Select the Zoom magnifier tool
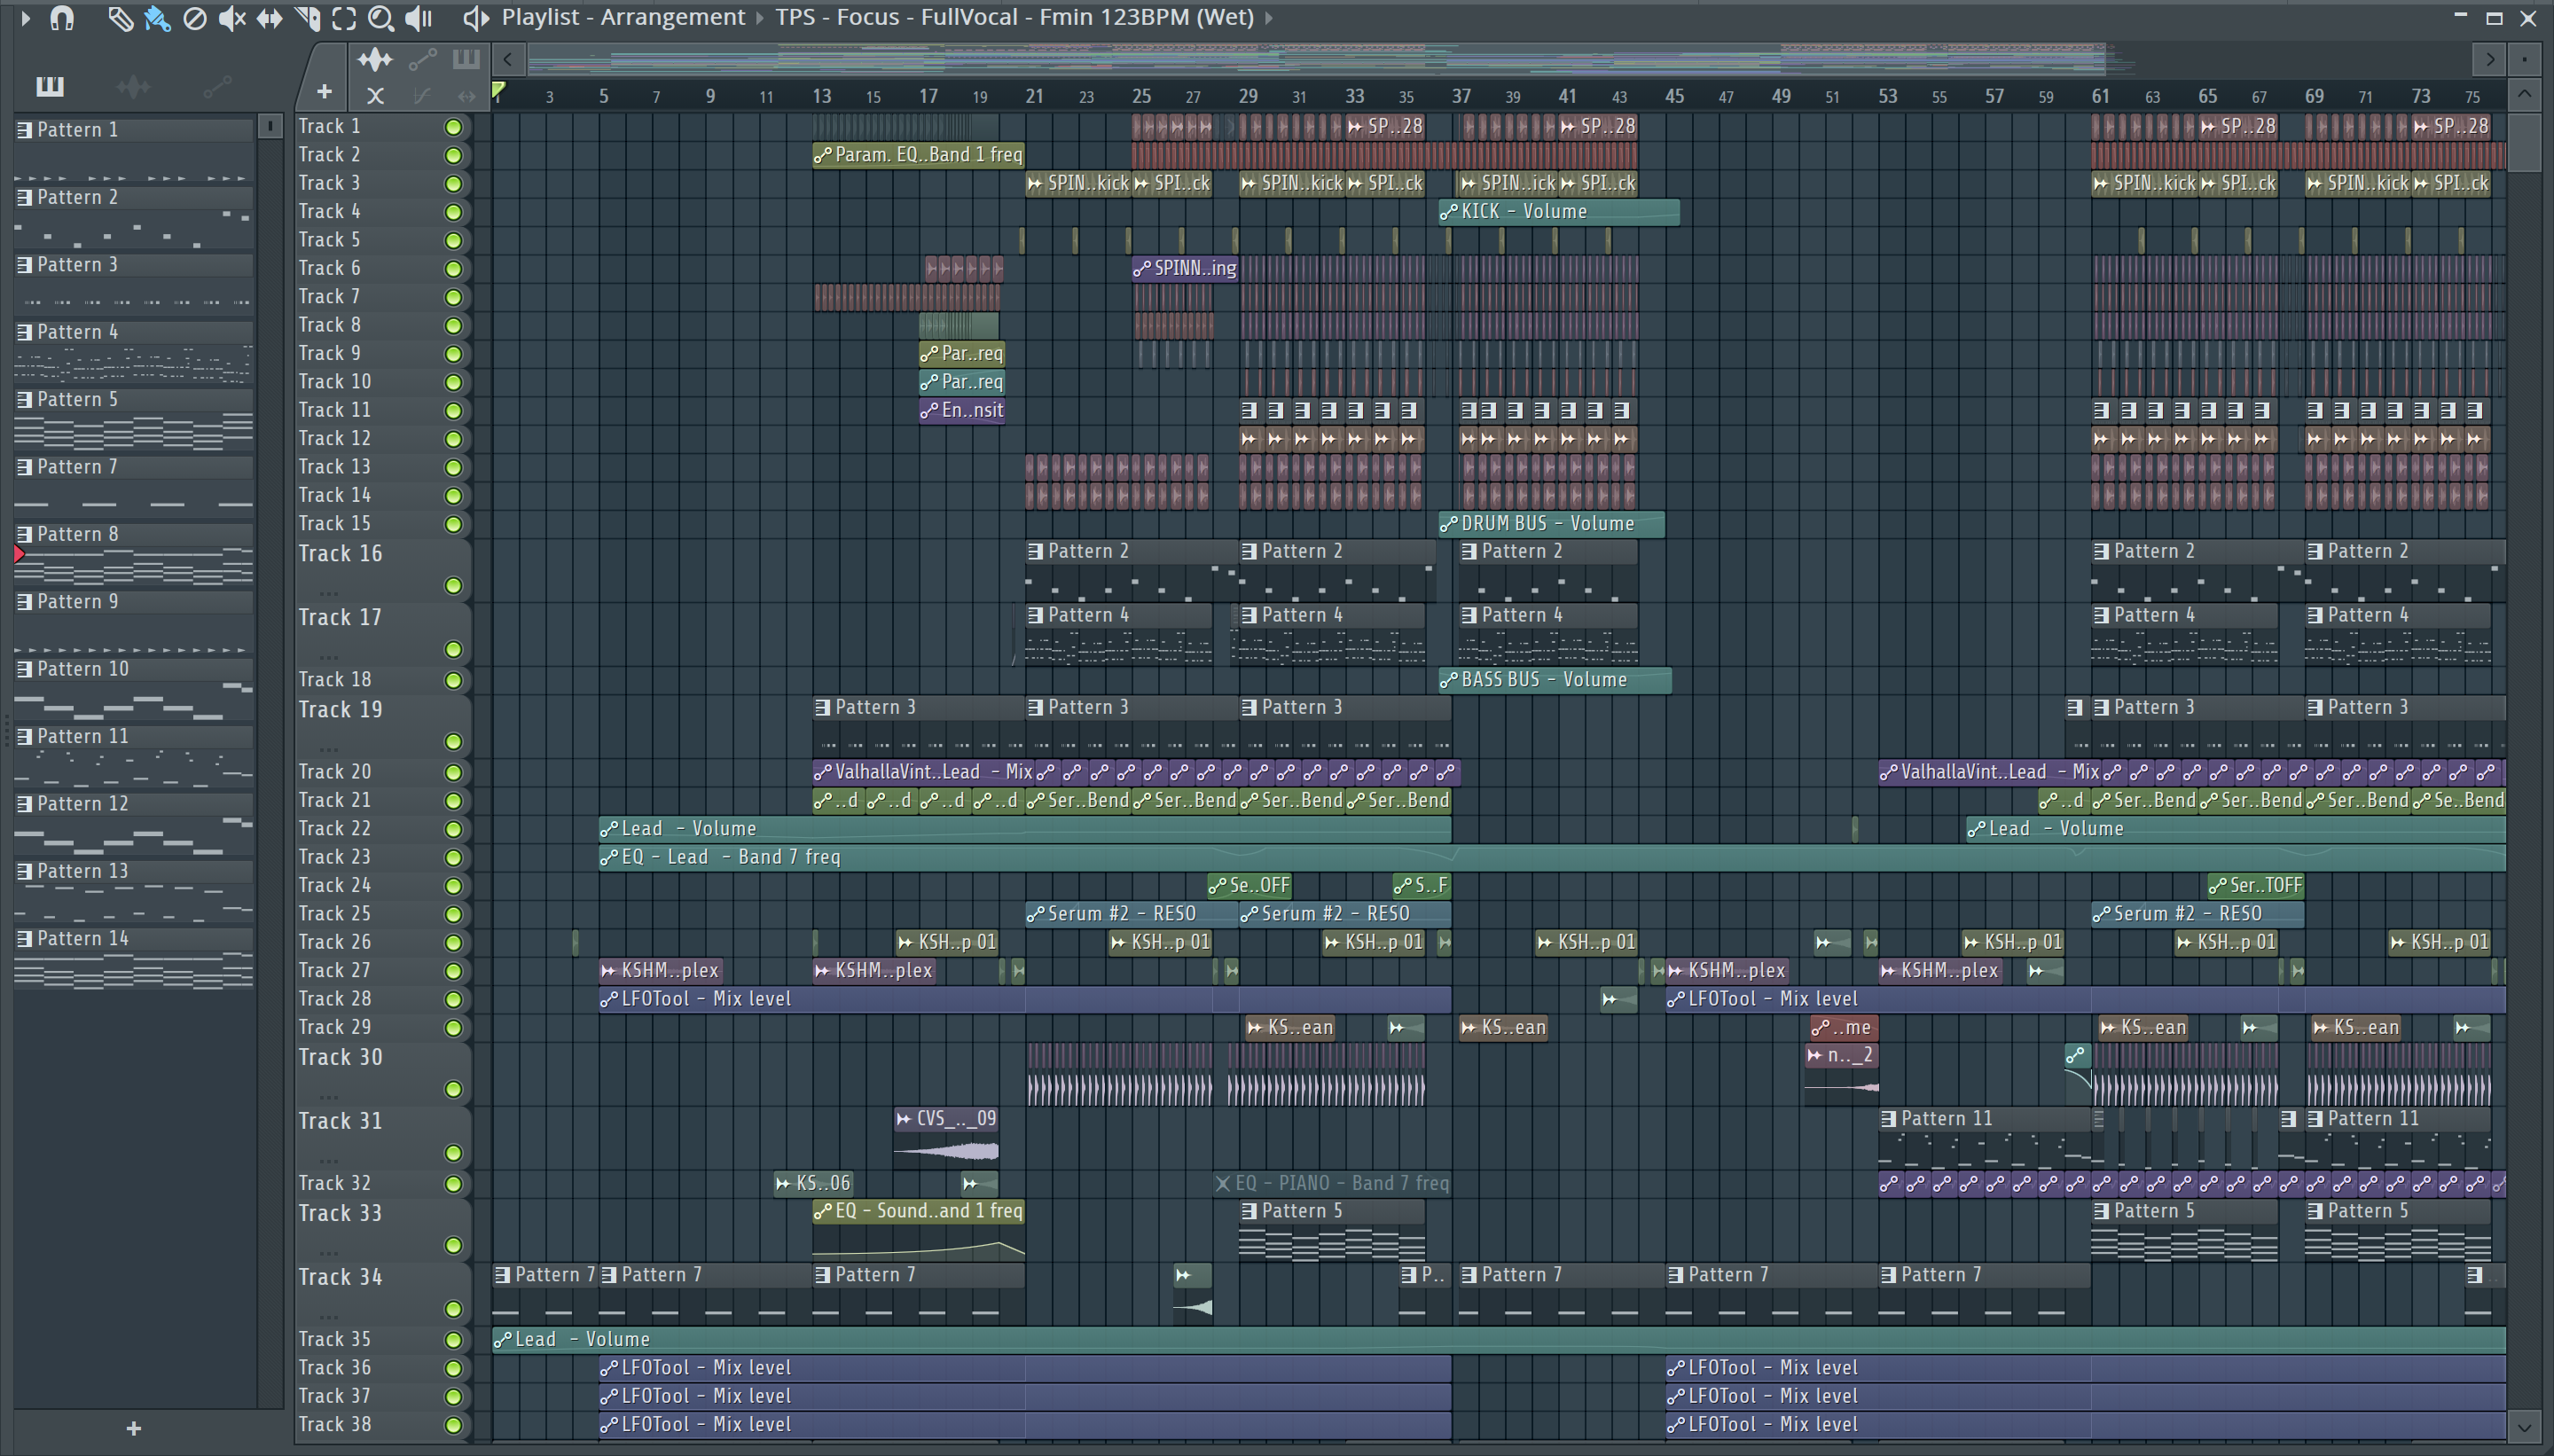Image resolution: width=2554 pixels, height=1456 pixels. 381,18
